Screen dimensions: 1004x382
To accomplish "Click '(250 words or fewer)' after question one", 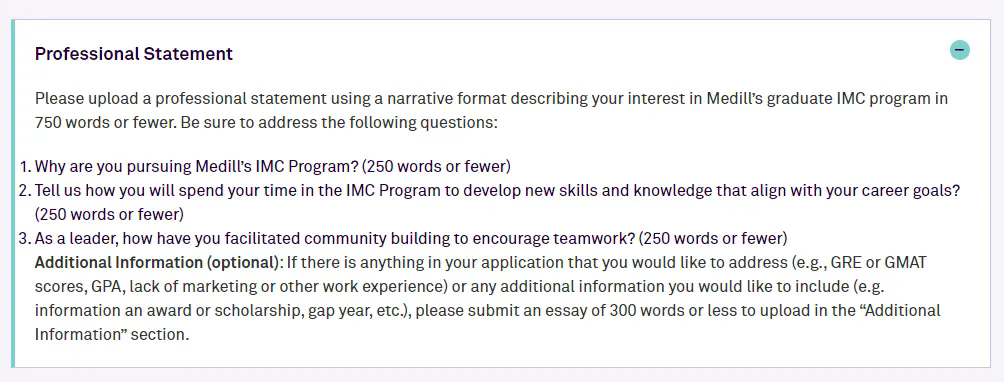I will pos(436,166).
